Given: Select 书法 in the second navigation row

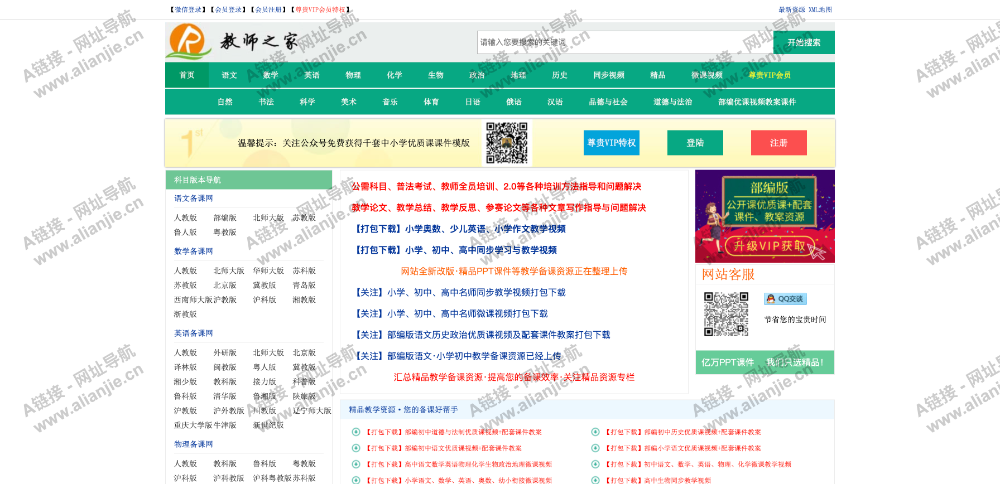Looking at the screenshot, I should tap(266, 102).
